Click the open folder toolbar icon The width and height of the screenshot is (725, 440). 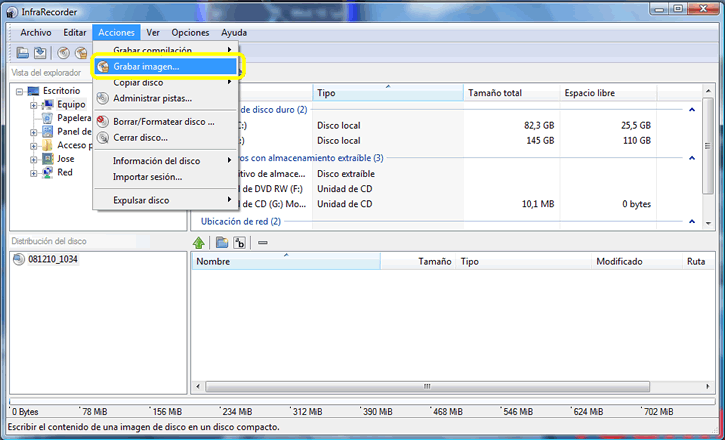[x=22, y=53]
